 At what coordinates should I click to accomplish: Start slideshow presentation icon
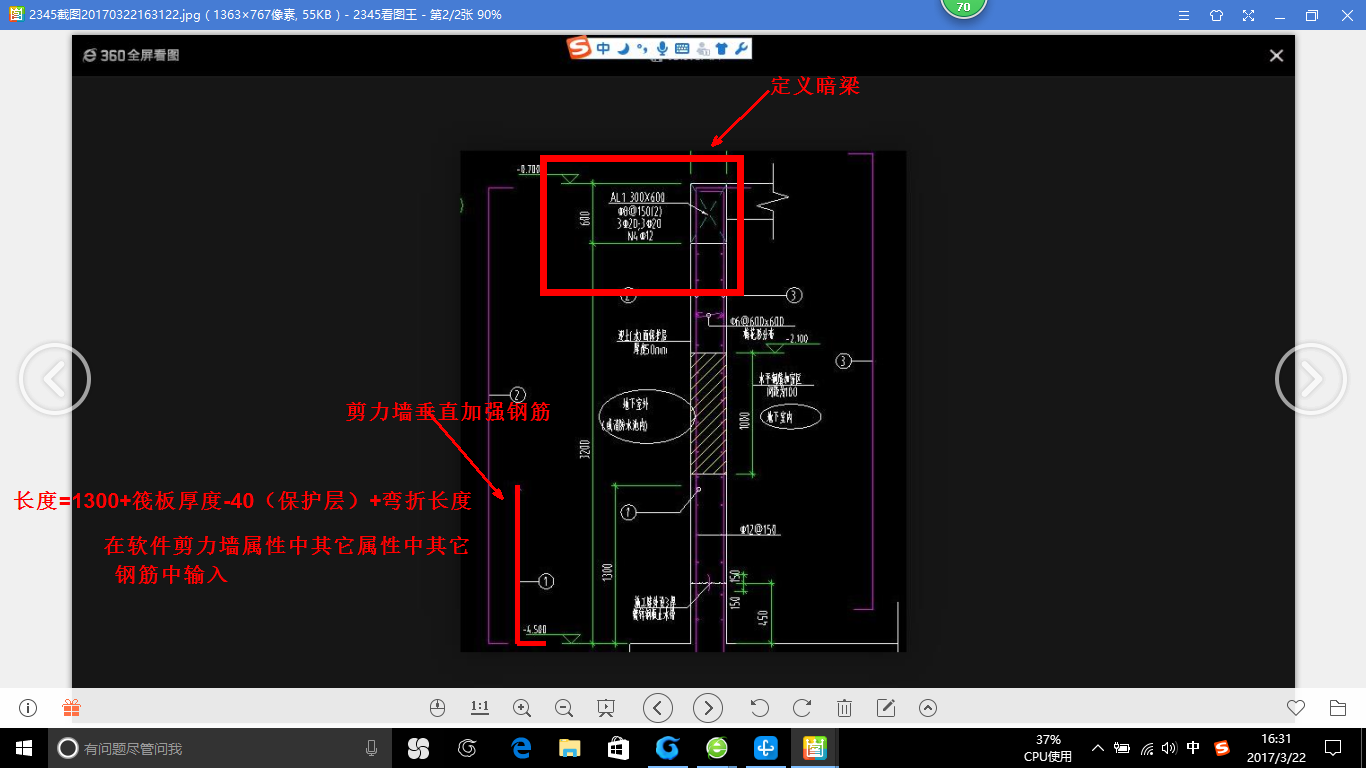(605, 708)
